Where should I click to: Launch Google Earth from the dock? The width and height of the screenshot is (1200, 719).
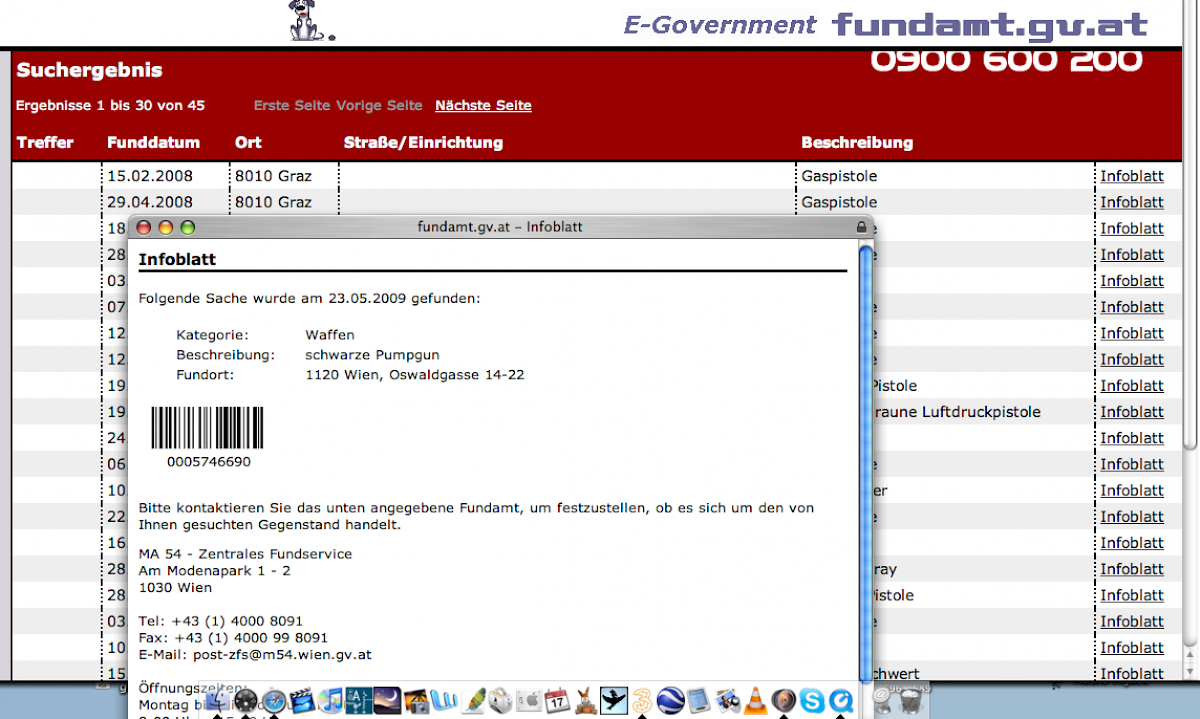tap(670, 700)
